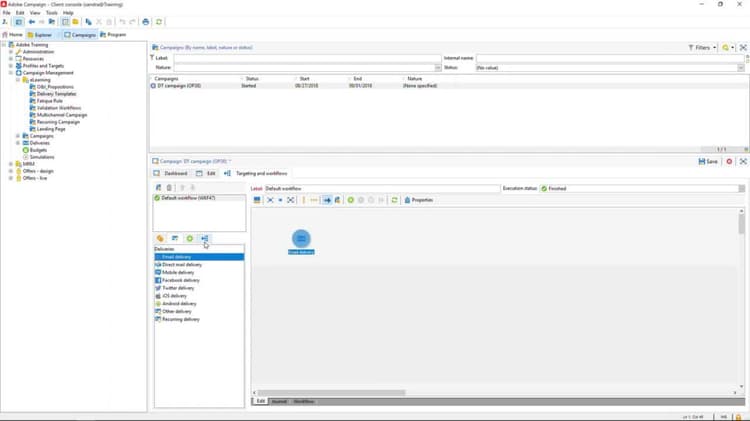Open the green circle palette tab
750x421 pixels.
coord(190,238)
